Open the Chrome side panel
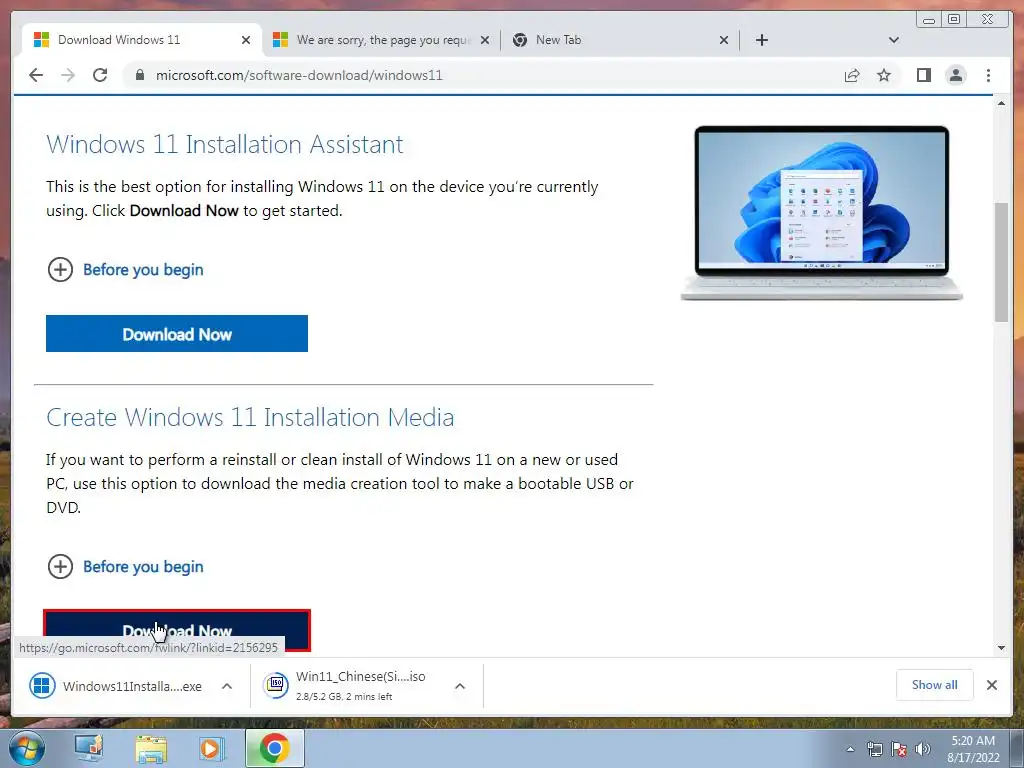The image size is (1024, 768). coord(923,75)
